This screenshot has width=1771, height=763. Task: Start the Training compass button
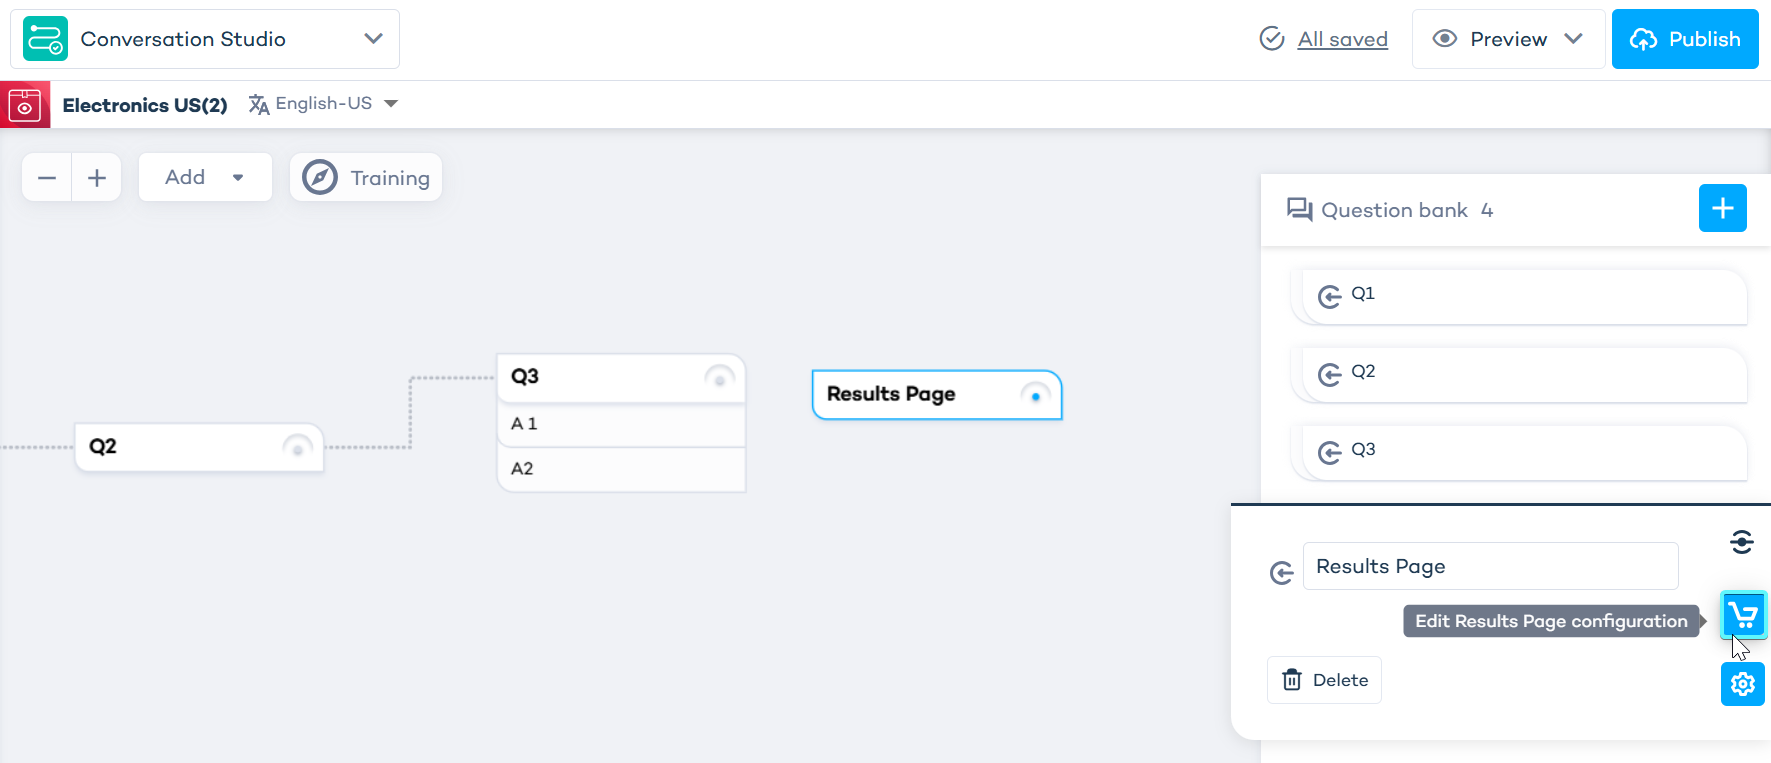pos(366,178)
